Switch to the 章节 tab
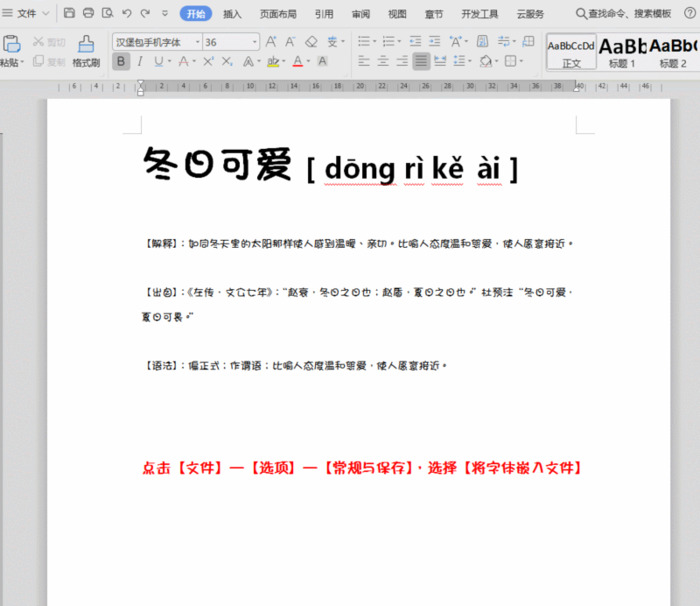 (433, 14)
